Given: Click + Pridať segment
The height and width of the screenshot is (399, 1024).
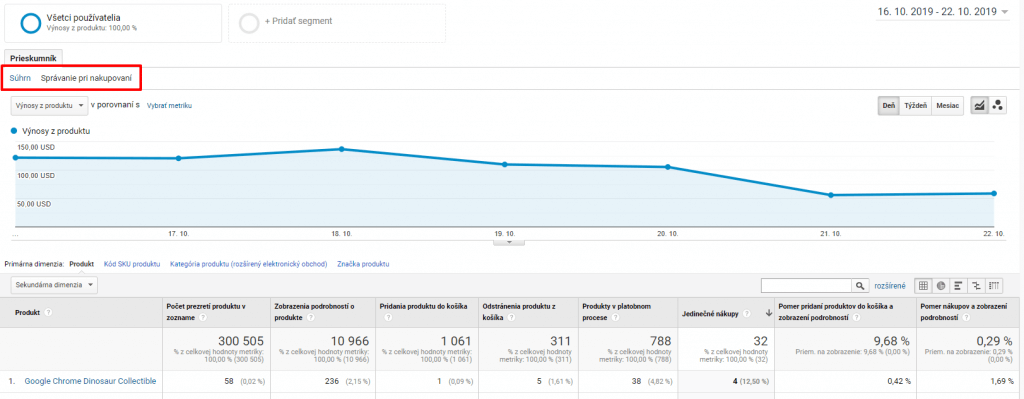Looking at the screenshot, I should pyautogui.click(x=298, y=21).
